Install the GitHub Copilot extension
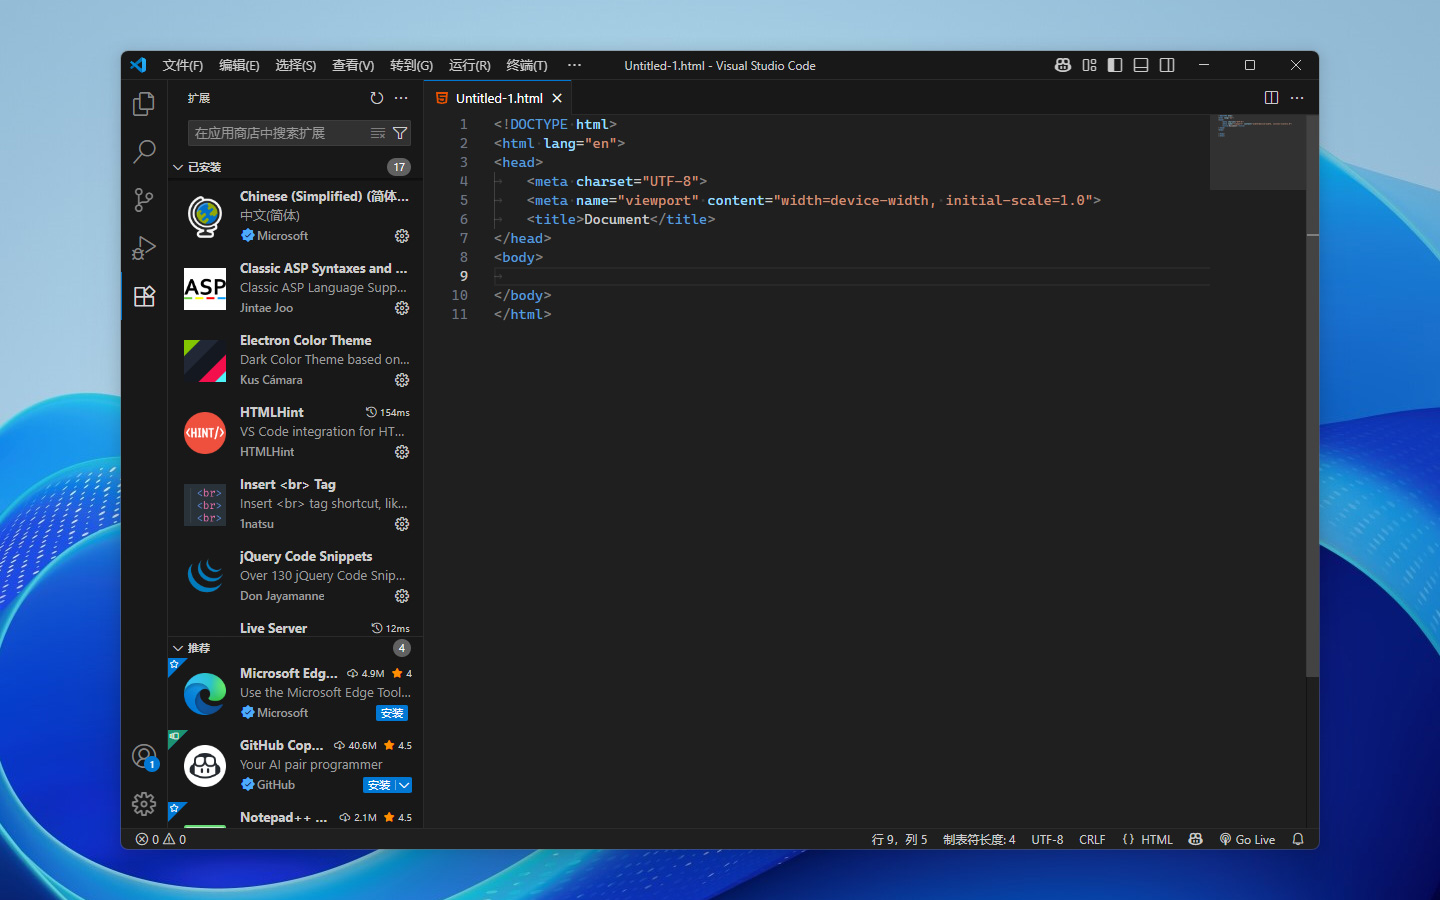The height and width of the screenshot is (900, 1440). tap(379, 785)
